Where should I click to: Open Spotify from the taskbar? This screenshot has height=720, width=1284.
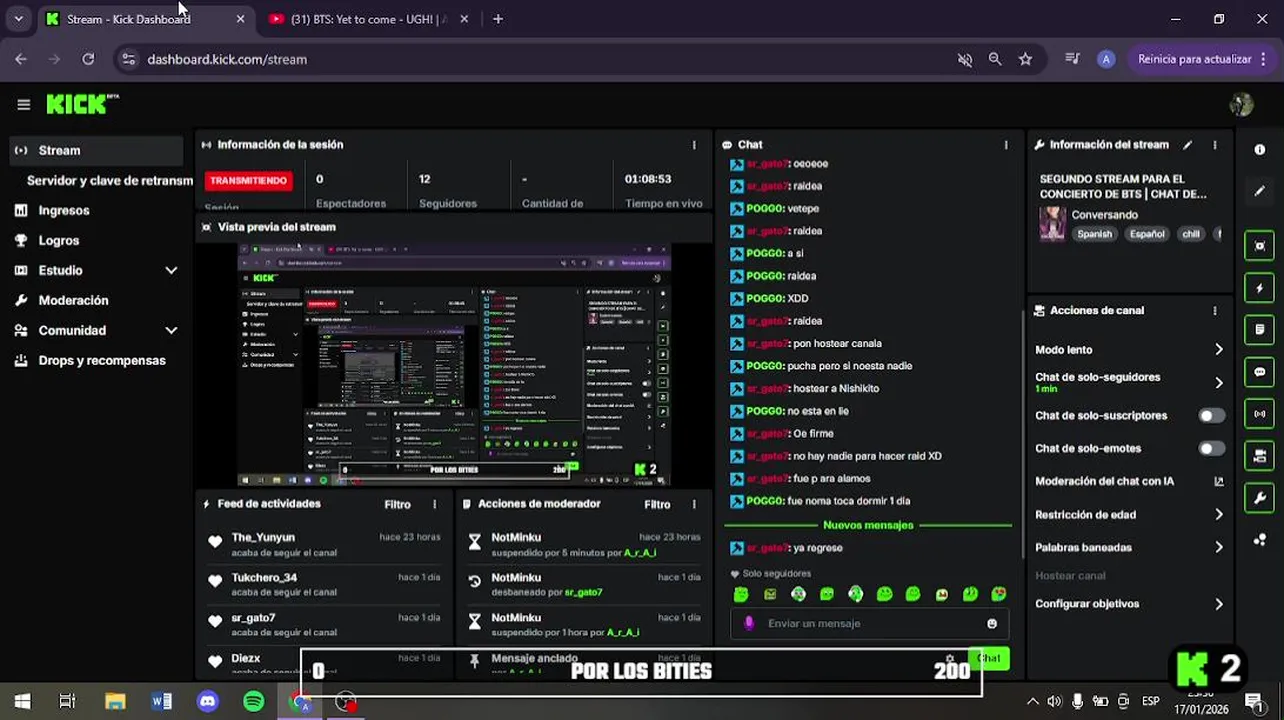[x=254, y=702]
